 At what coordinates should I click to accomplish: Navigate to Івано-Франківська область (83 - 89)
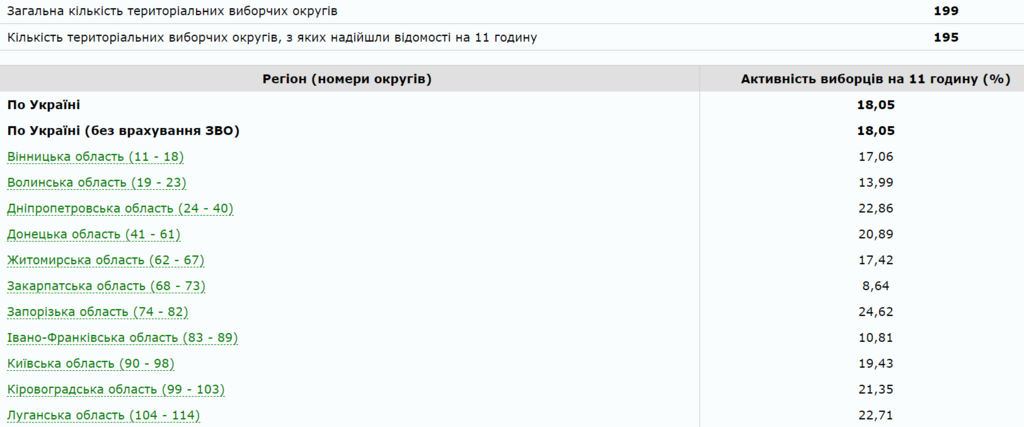pos(122,338)
